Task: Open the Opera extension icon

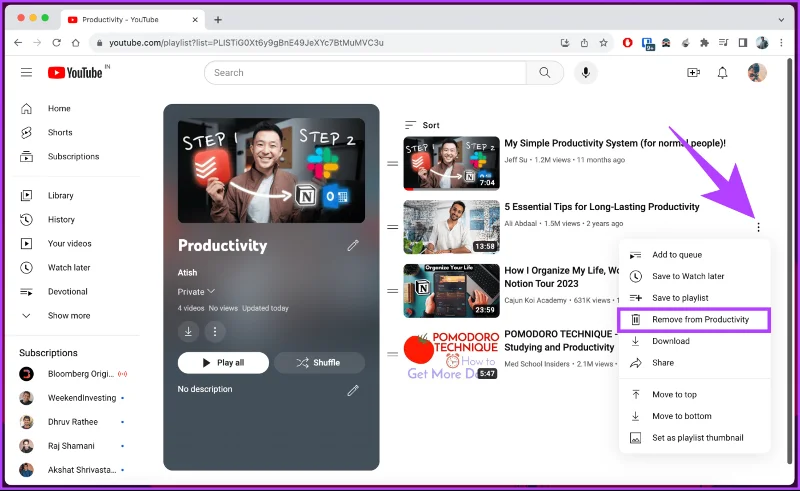Action: (628, 43)
